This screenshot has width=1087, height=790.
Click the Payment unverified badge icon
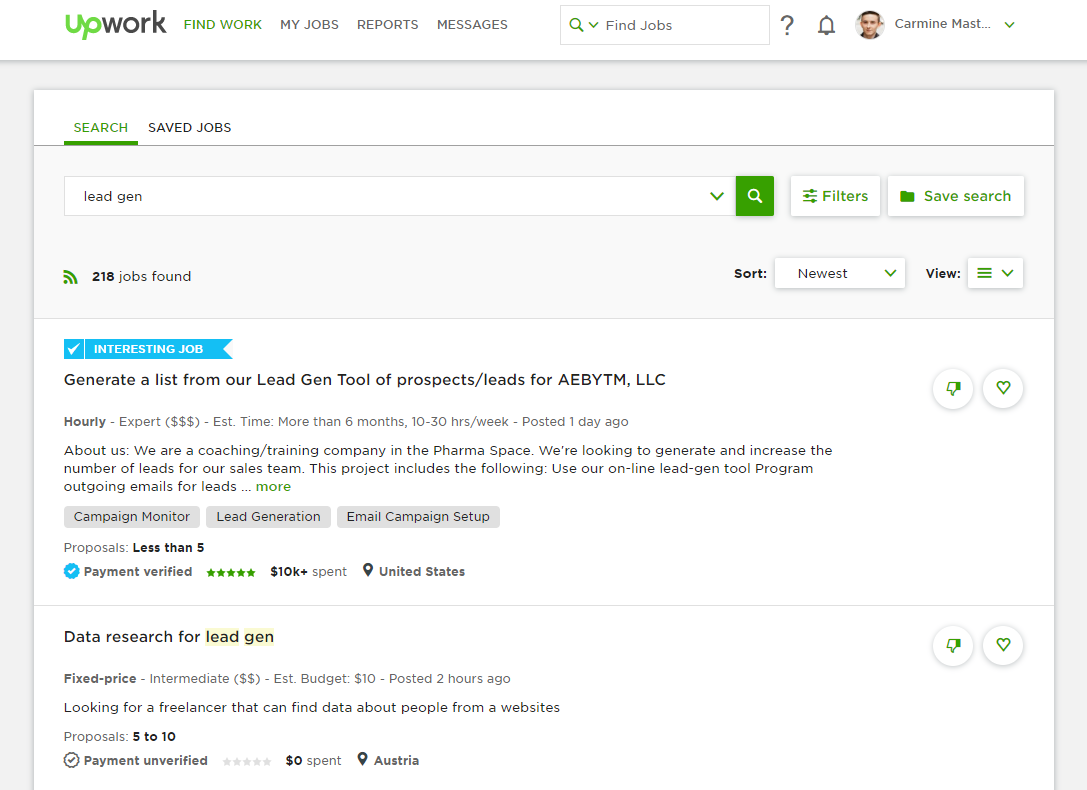[x=71, y=760]
